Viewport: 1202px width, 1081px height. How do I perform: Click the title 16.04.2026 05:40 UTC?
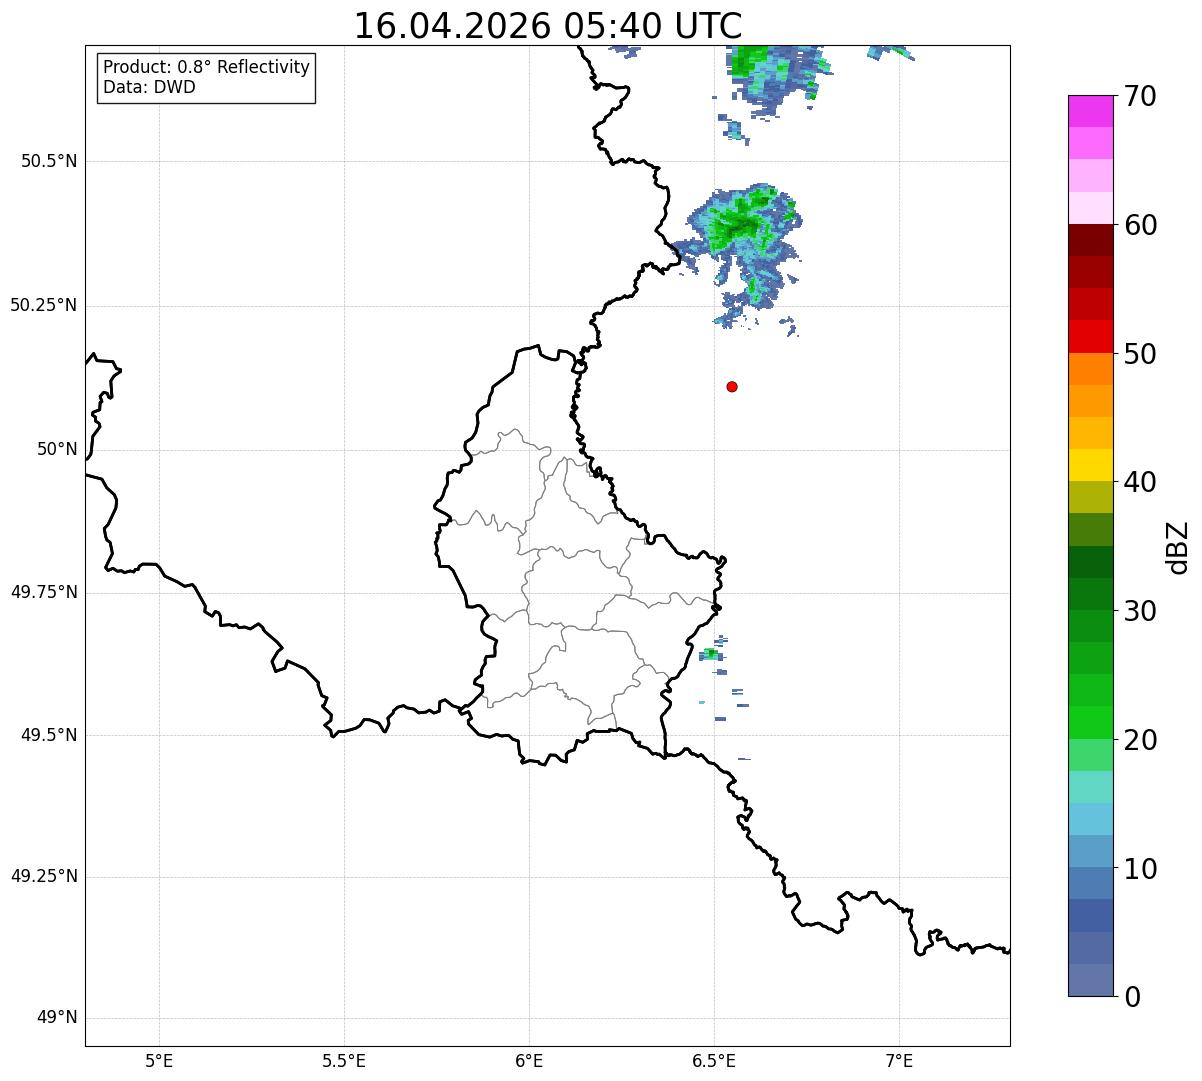pyautogui.click(x=548, y=26)
